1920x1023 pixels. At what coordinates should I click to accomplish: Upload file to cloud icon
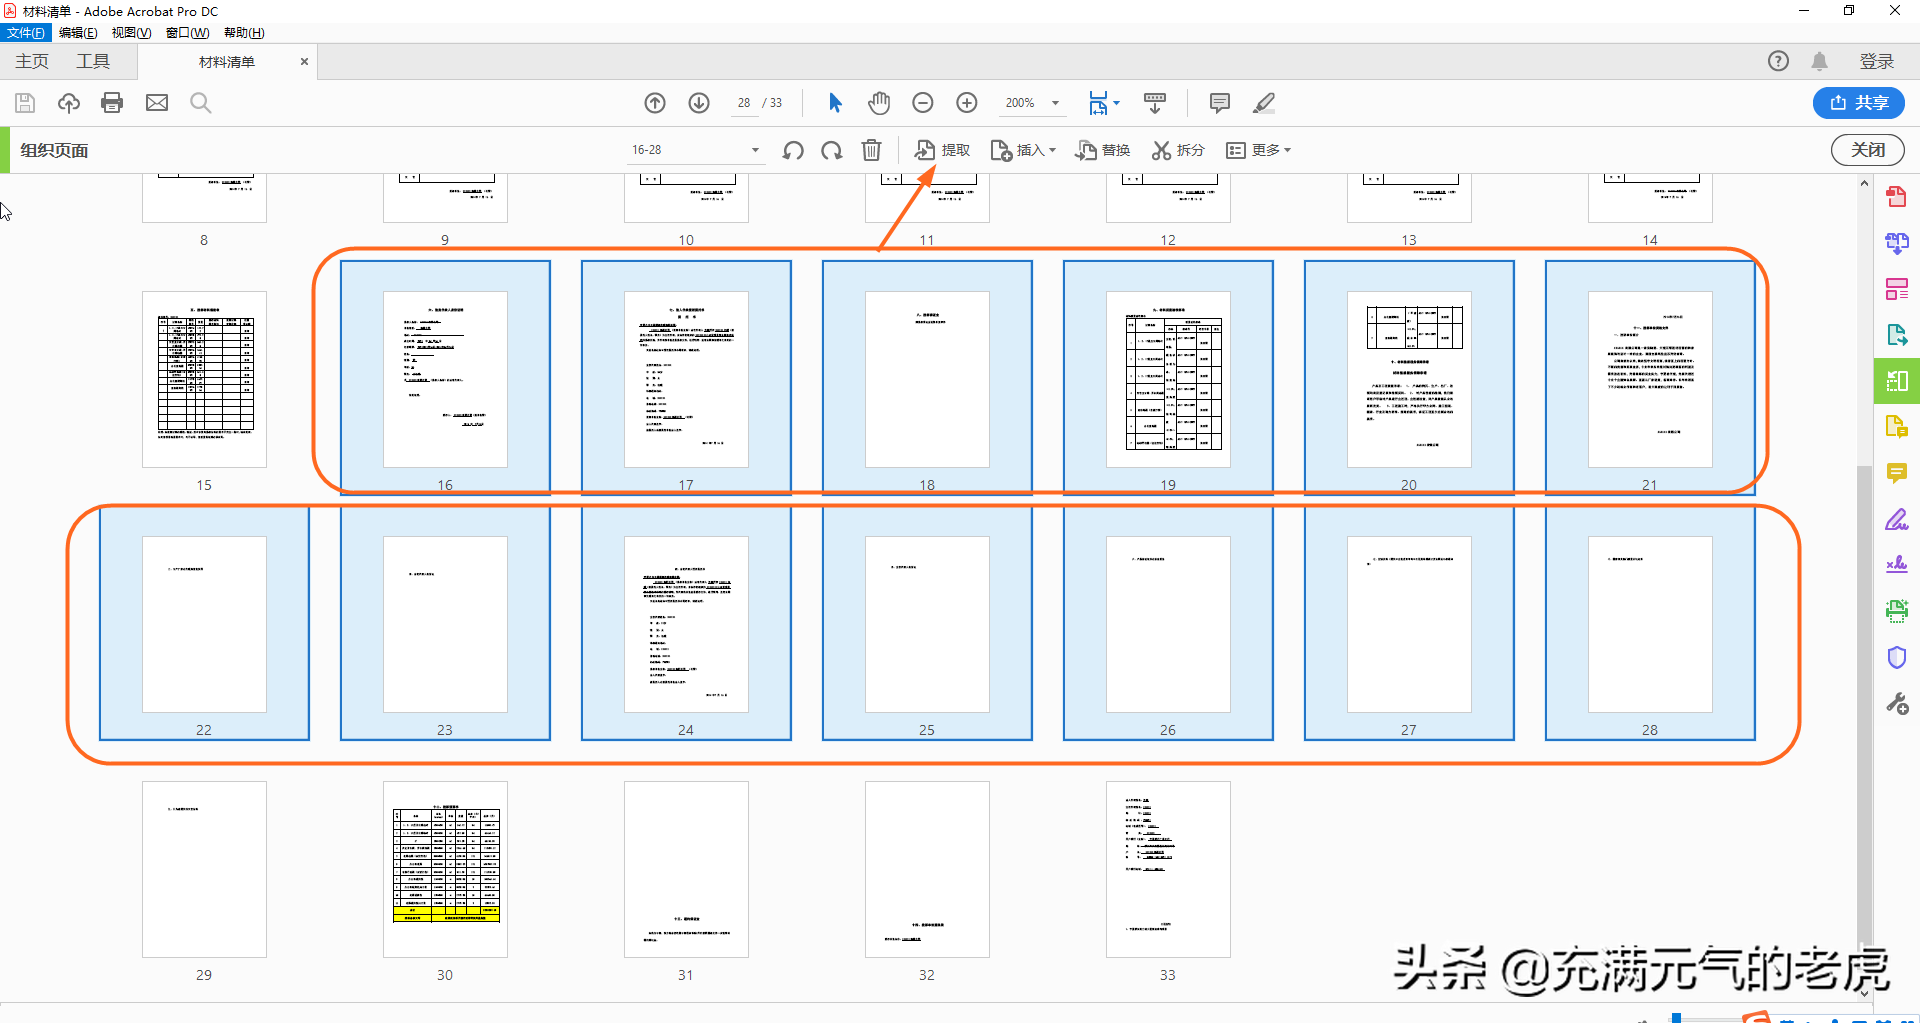(69, 103)
